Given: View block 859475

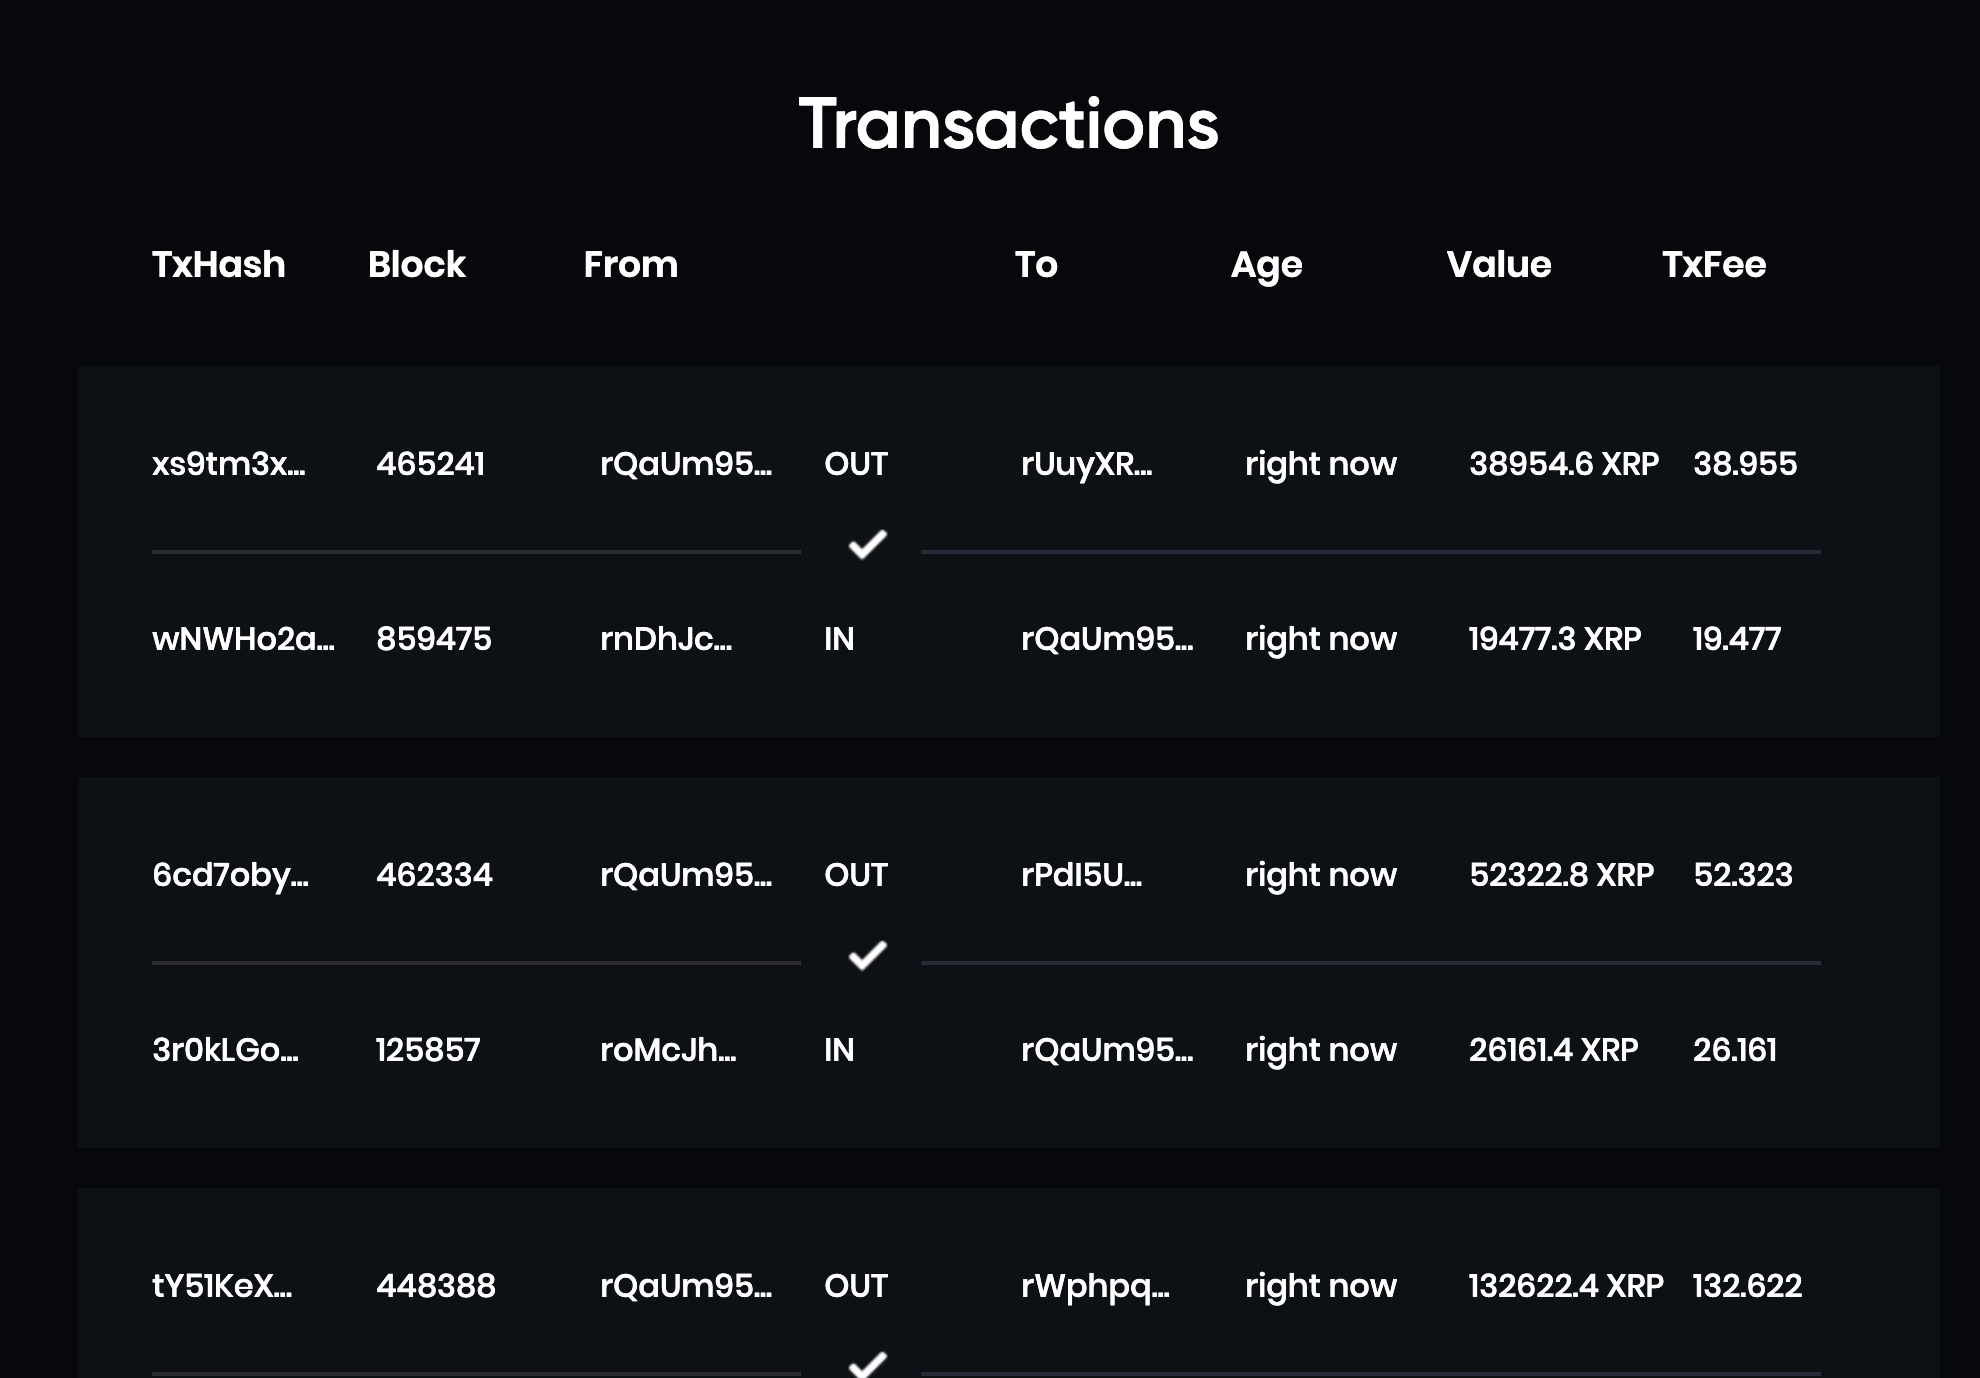Looking at the screenshot, I should point(434,639).
